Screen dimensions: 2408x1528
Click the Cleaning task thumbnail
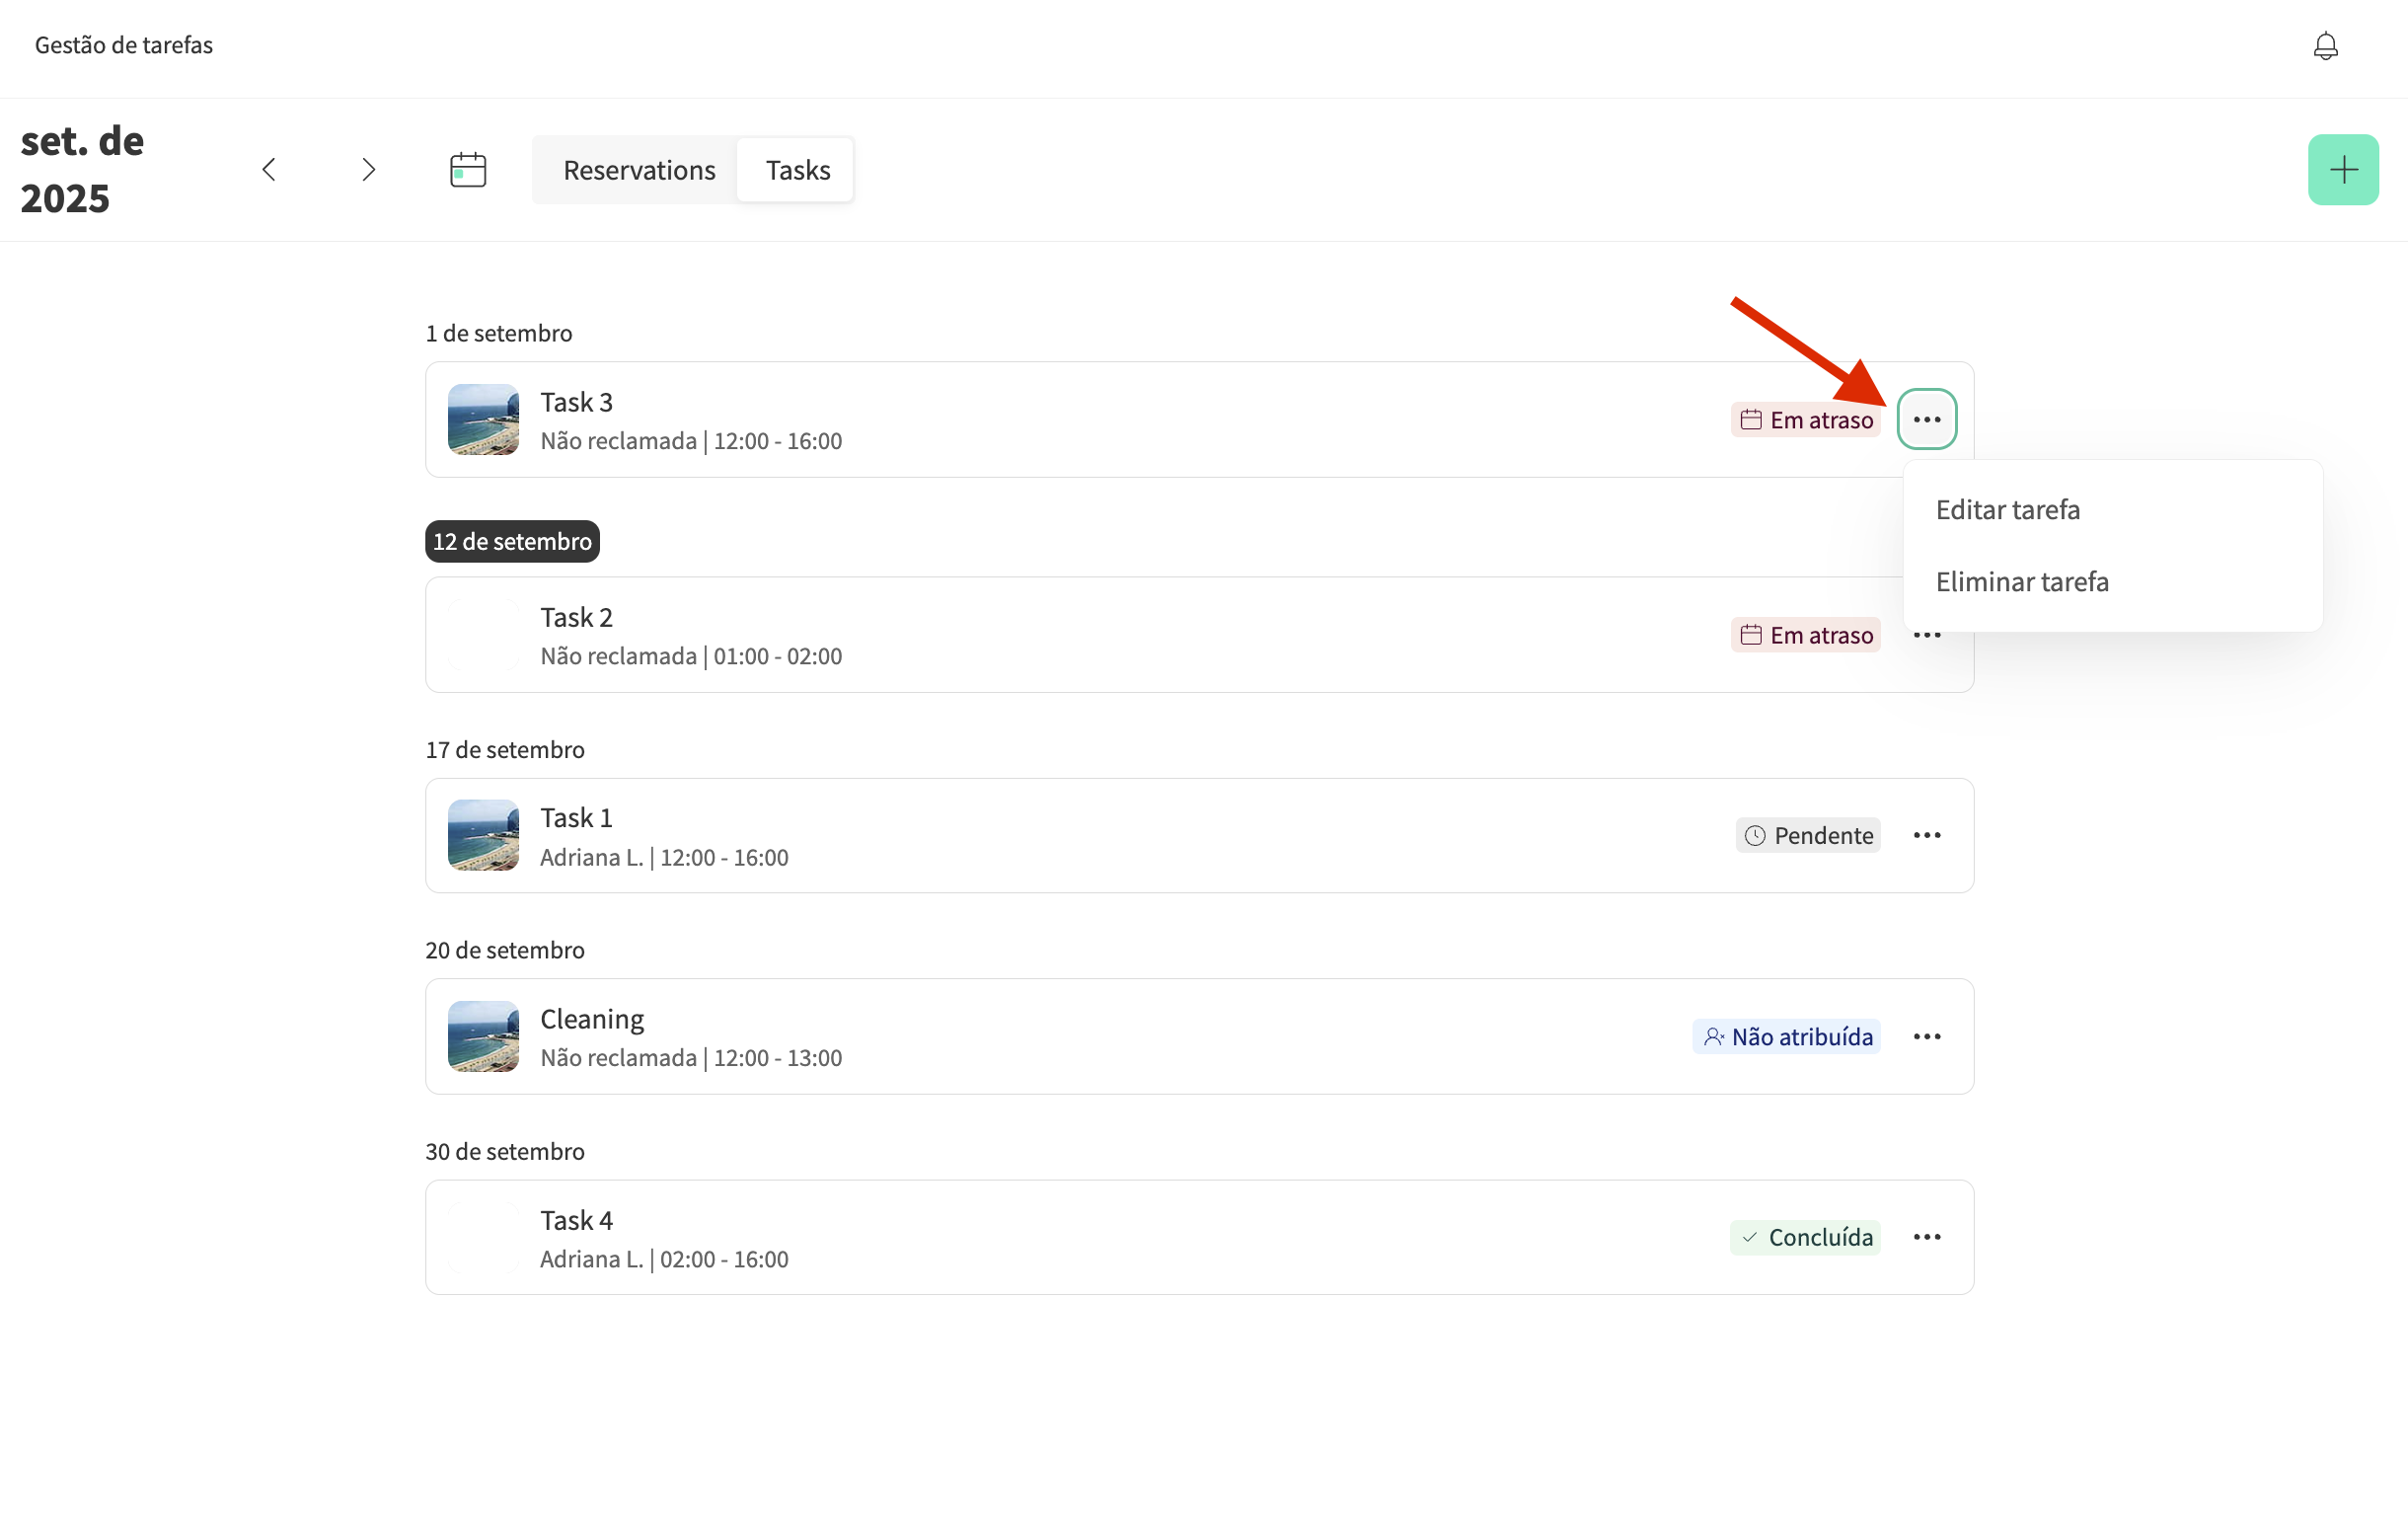click(x=483, y=1037)
